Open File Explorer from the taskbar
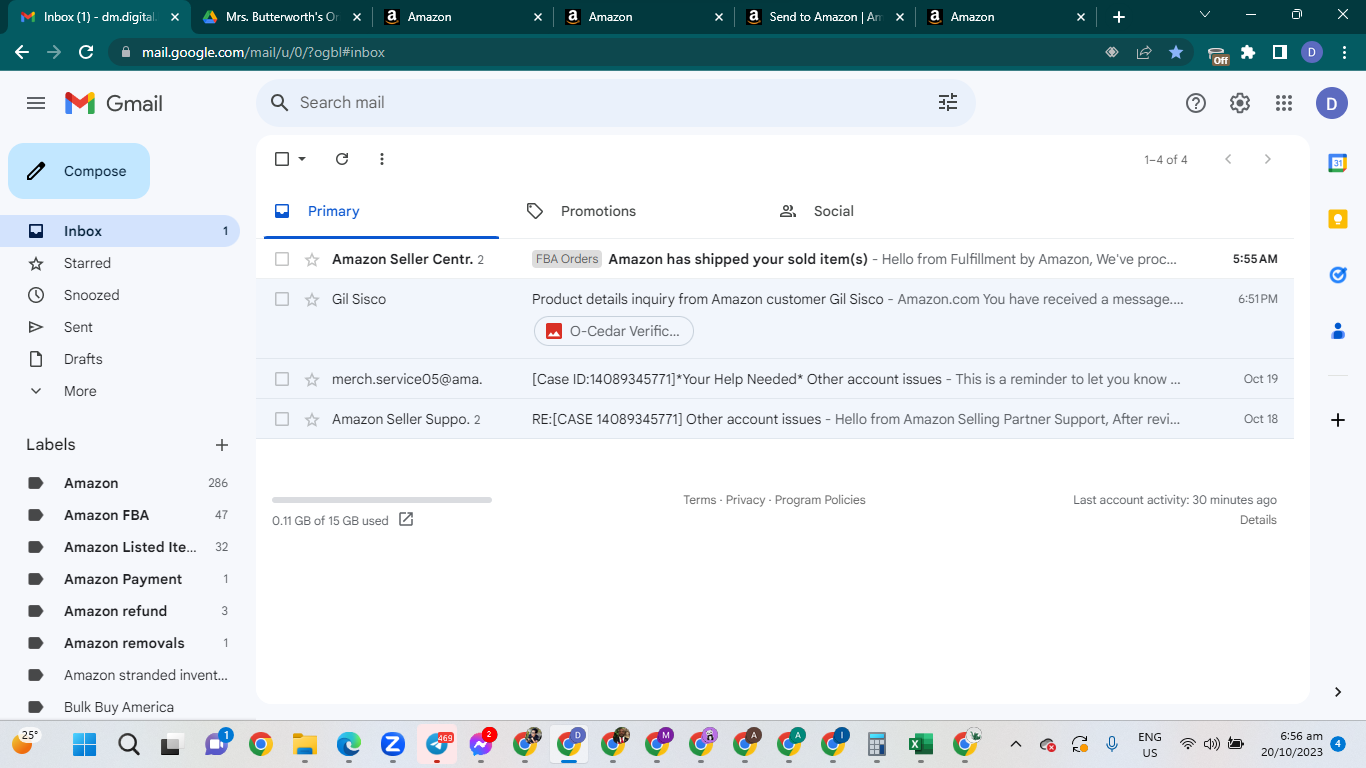The height and width of the screenshot is (768, 1366). click(304, 744)
